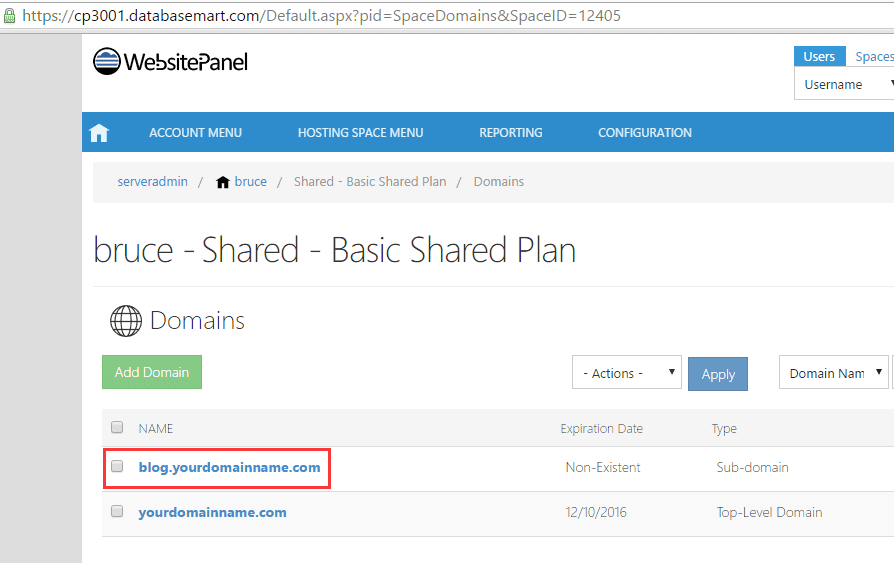The width and height of the screenshot is (894, 563).
Task: Open the yourdomainname.com domain link
Action: pyautogui.click(x=213, y=512)
